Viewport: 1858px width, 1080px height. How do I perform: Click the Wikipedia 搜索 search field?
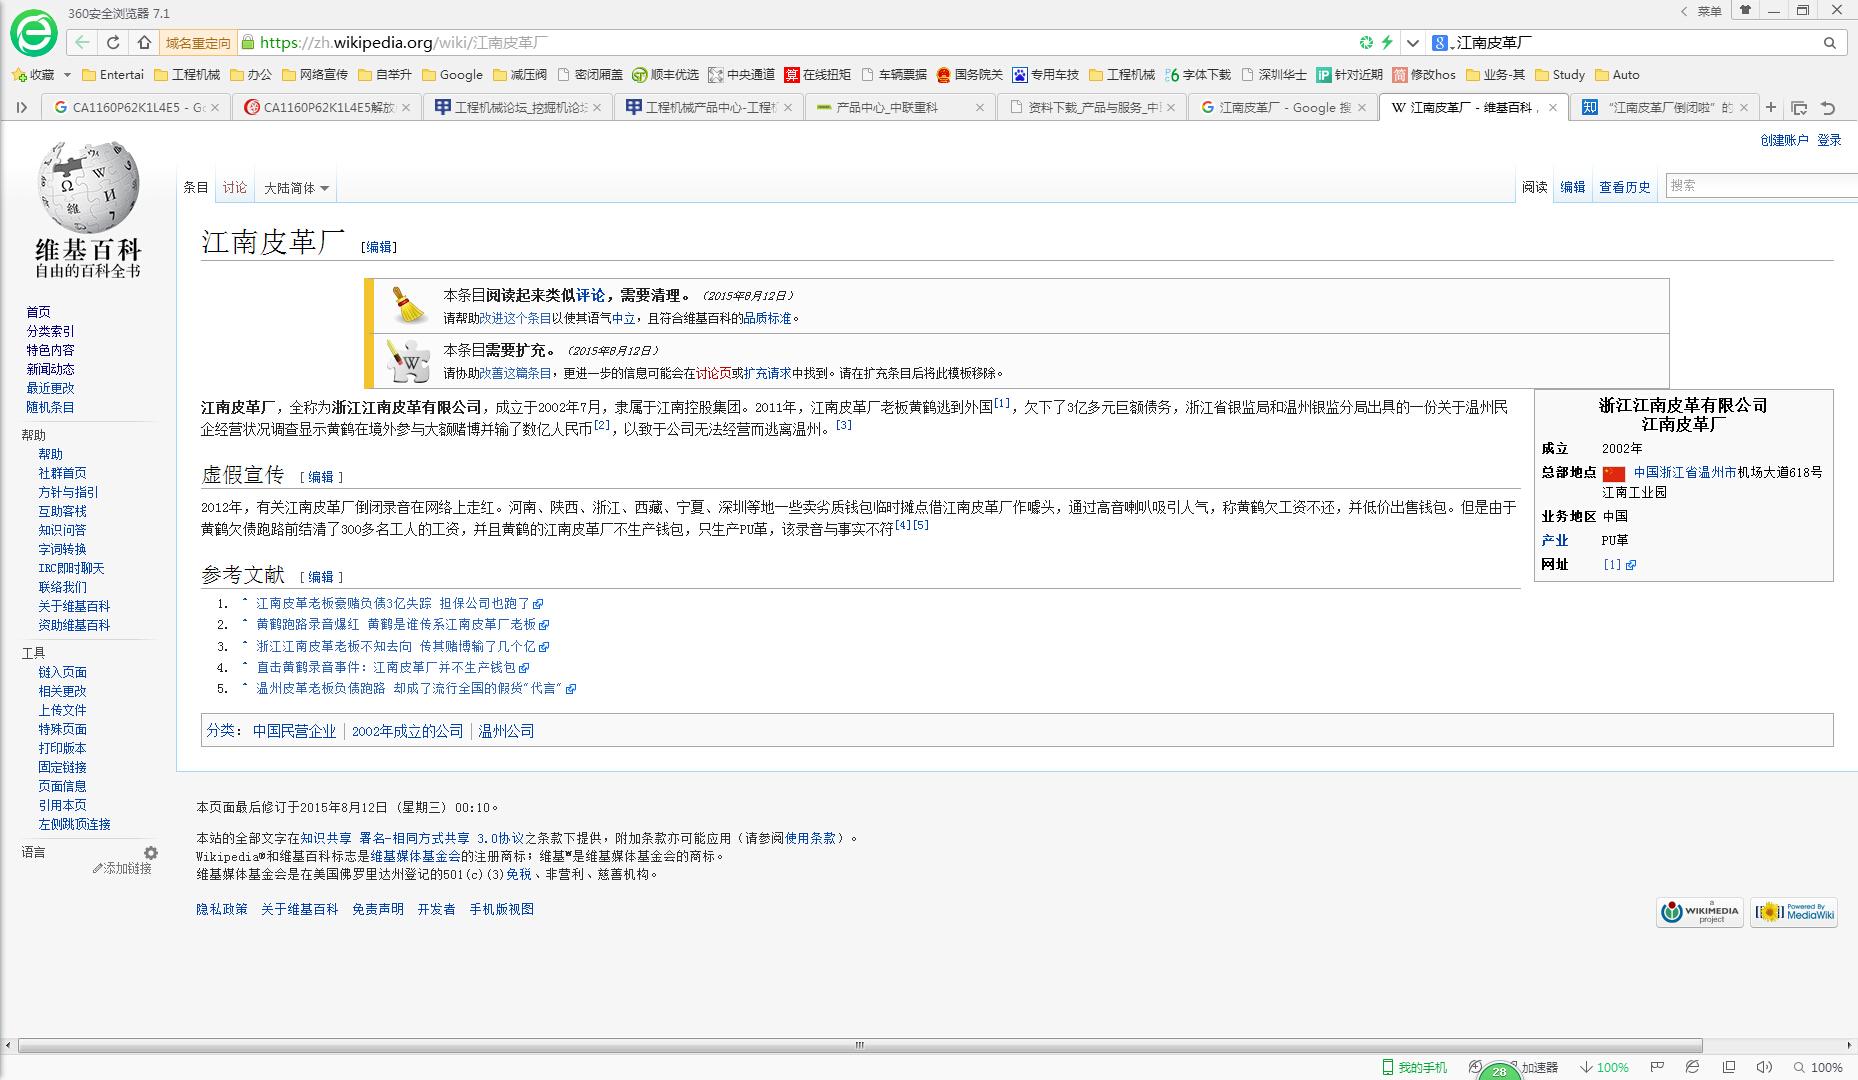(1760, 185)
